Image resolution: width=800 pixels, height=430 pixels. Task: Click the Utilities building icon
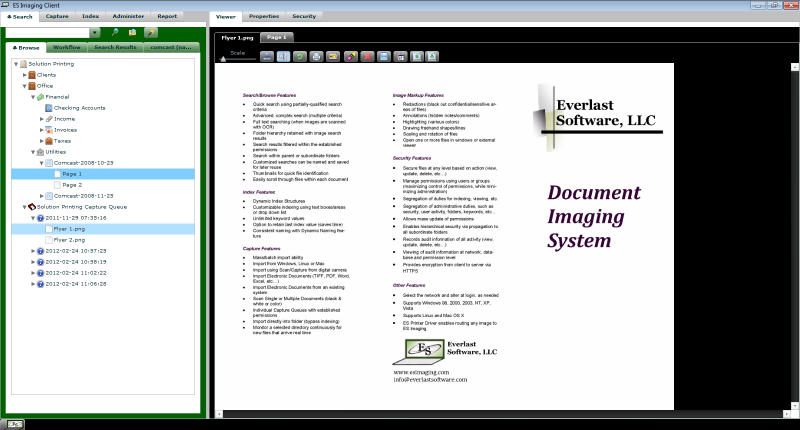(40, 152)
